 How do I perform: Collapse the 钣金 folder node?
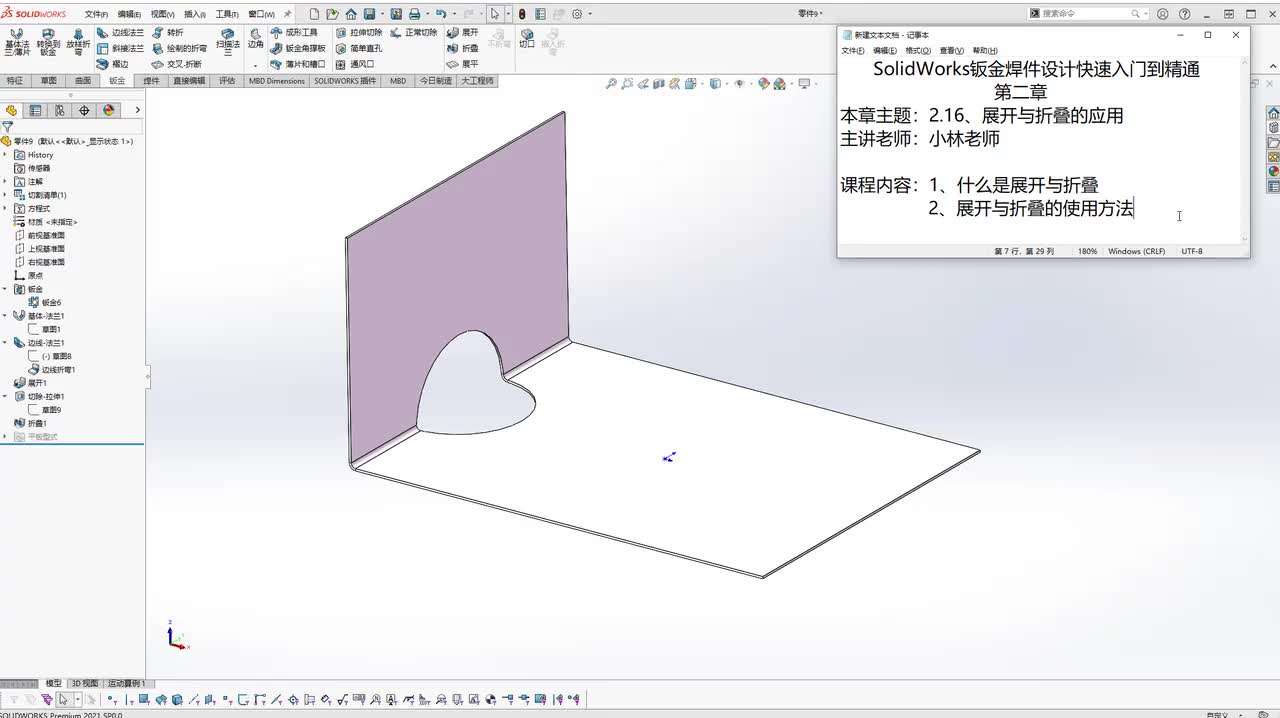pos(6,289)
